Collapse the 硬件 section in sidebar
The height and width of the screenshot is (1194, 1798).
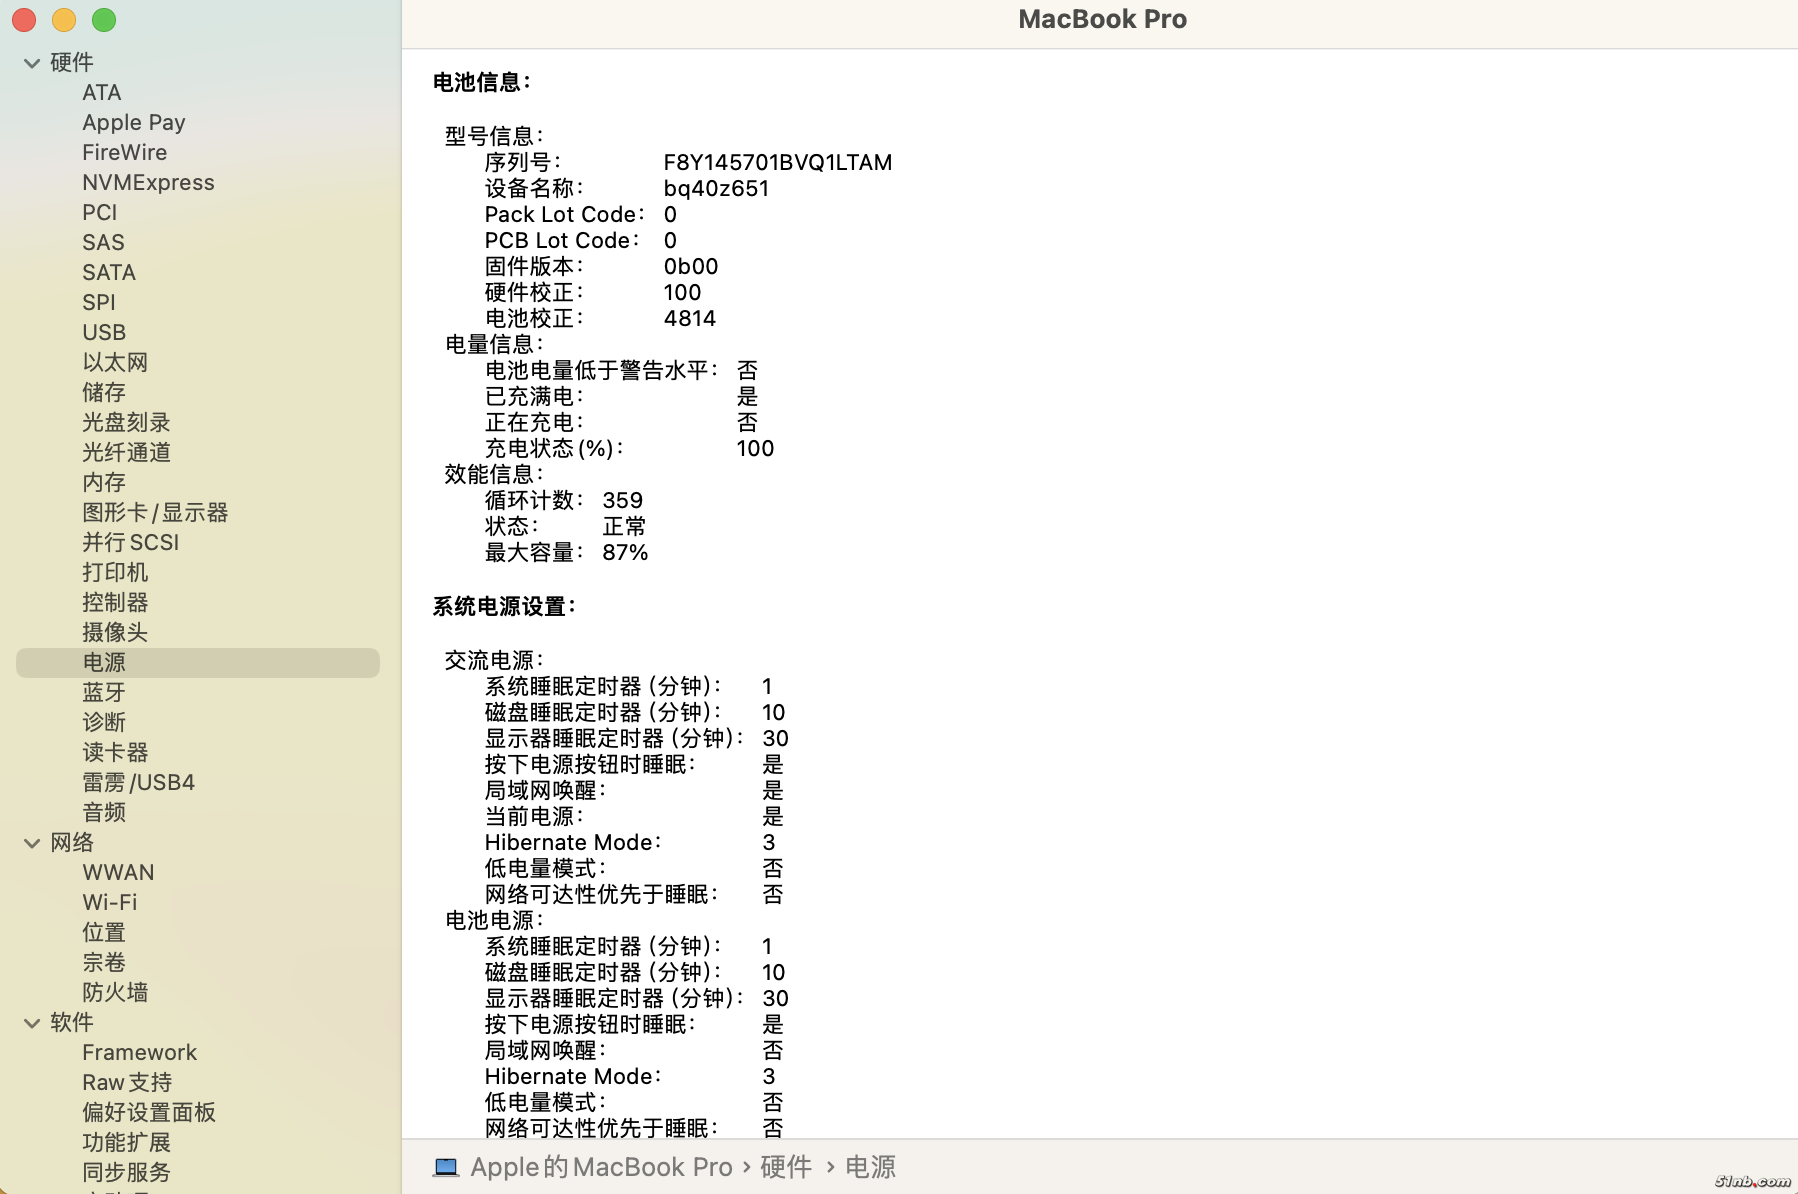[x=31, y=62]
